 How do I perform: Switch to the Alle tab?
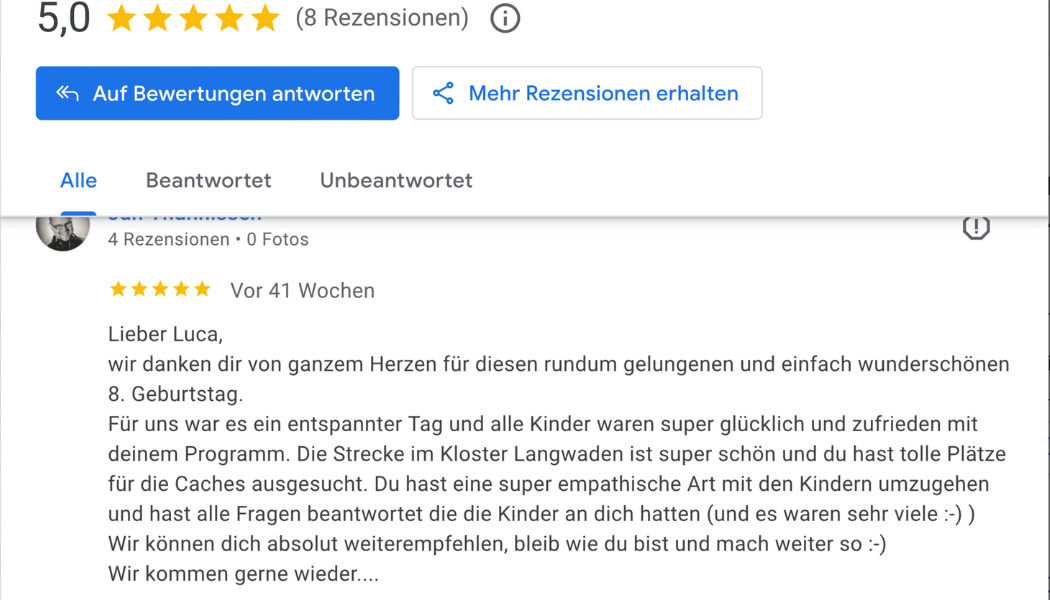tap(78, 180)
